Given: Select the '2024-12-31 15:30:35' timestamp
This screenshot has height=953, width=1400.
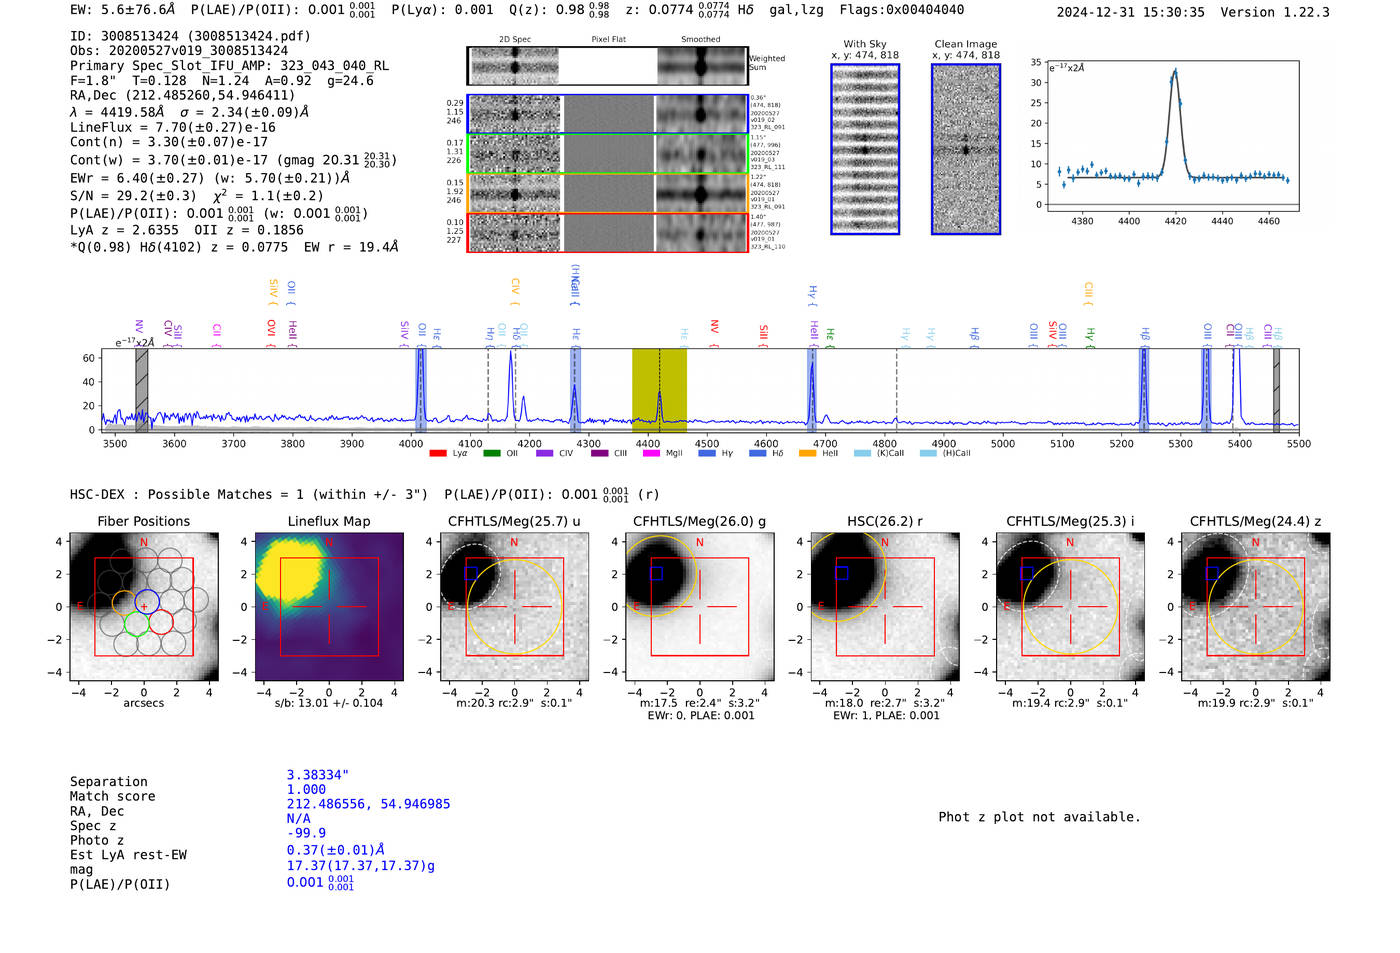Looking at the screenshot, I should pyautogui.click(x=1131, y=12).
